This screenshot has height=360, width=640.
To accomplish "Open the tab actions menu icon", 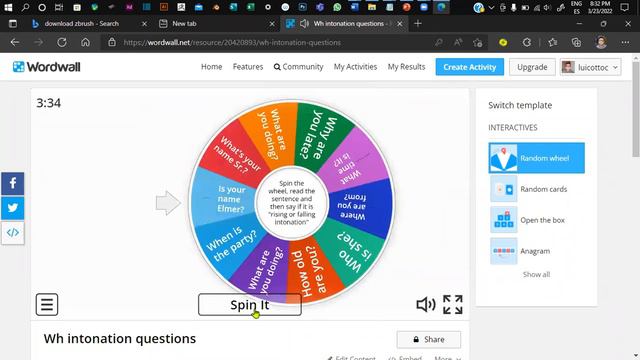I will [13, 24].
